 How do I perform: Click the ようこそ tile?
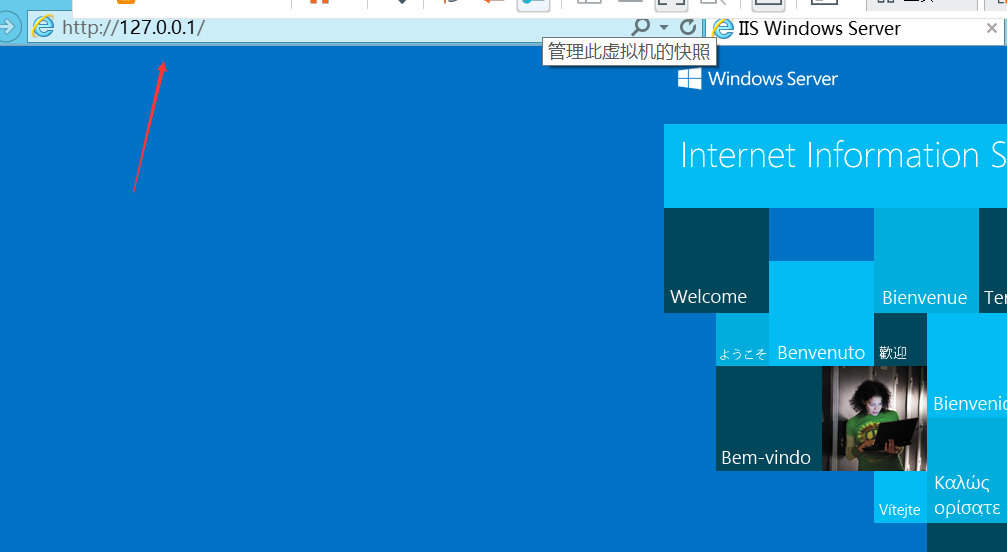click(x=742, y=340)
